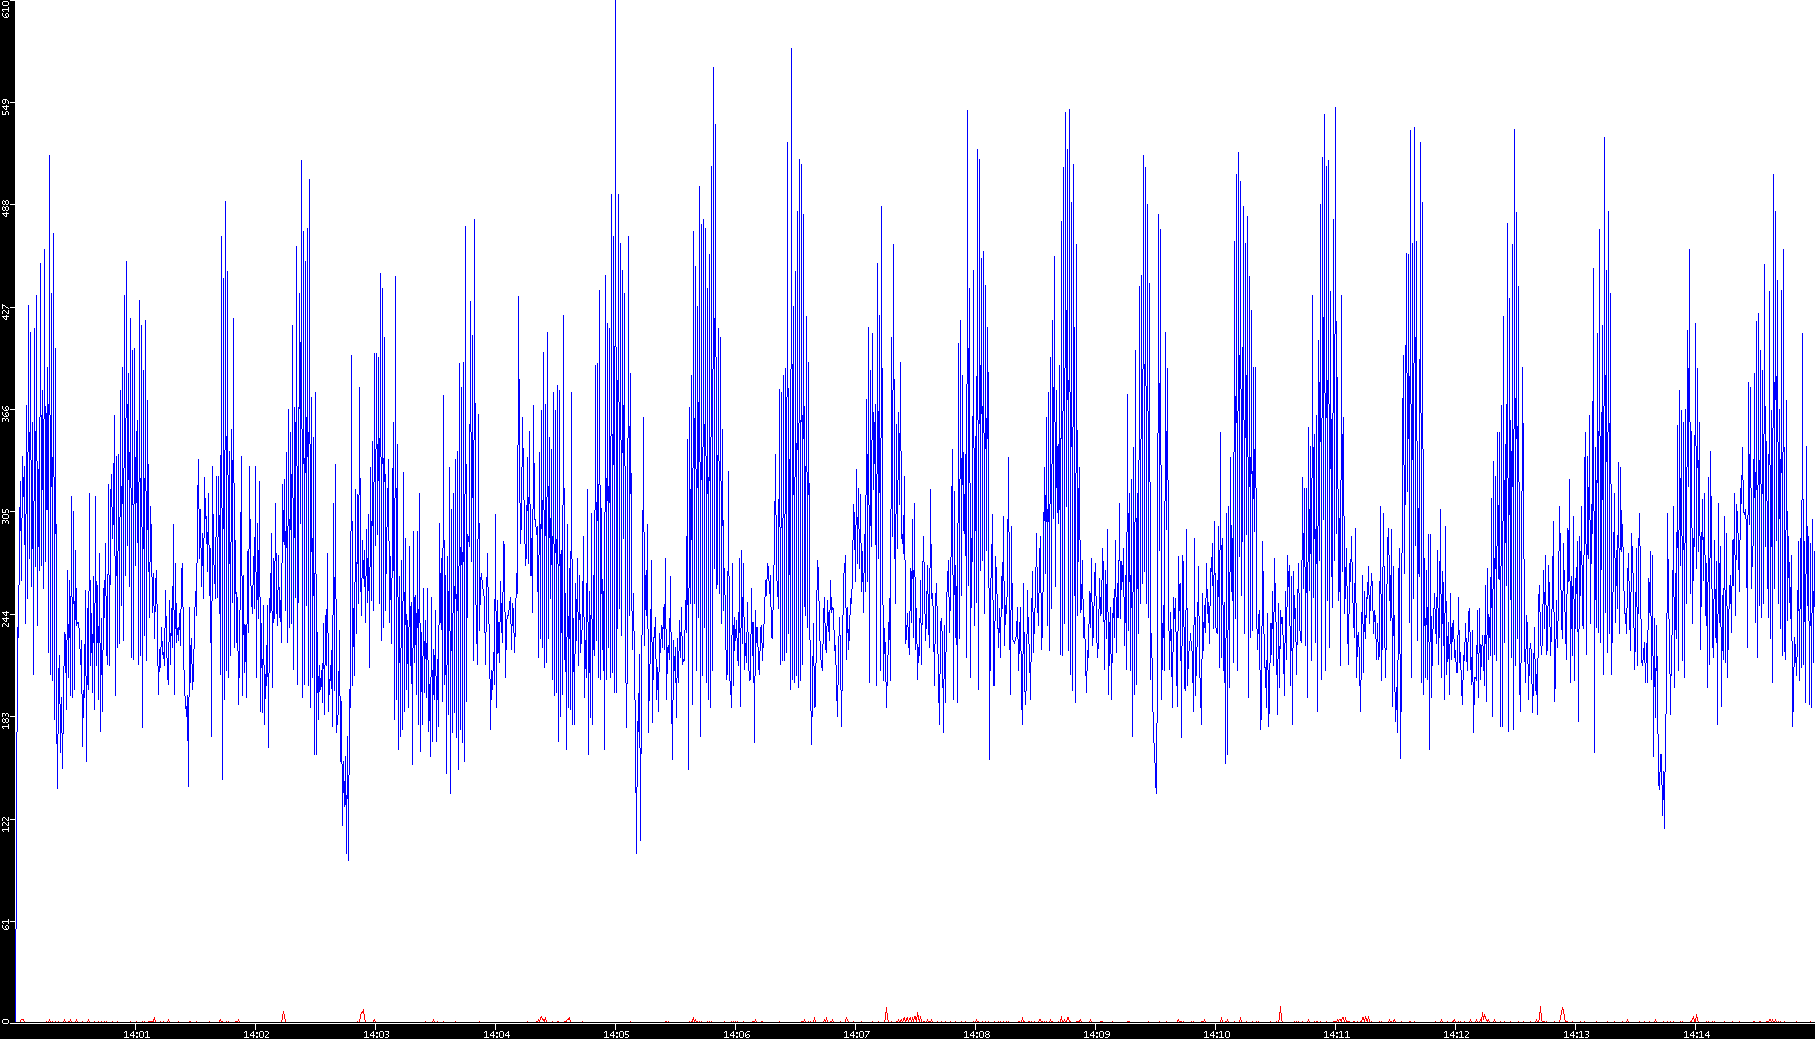
Task: Click the 14:12 time label
Action: point(1456,1034)
